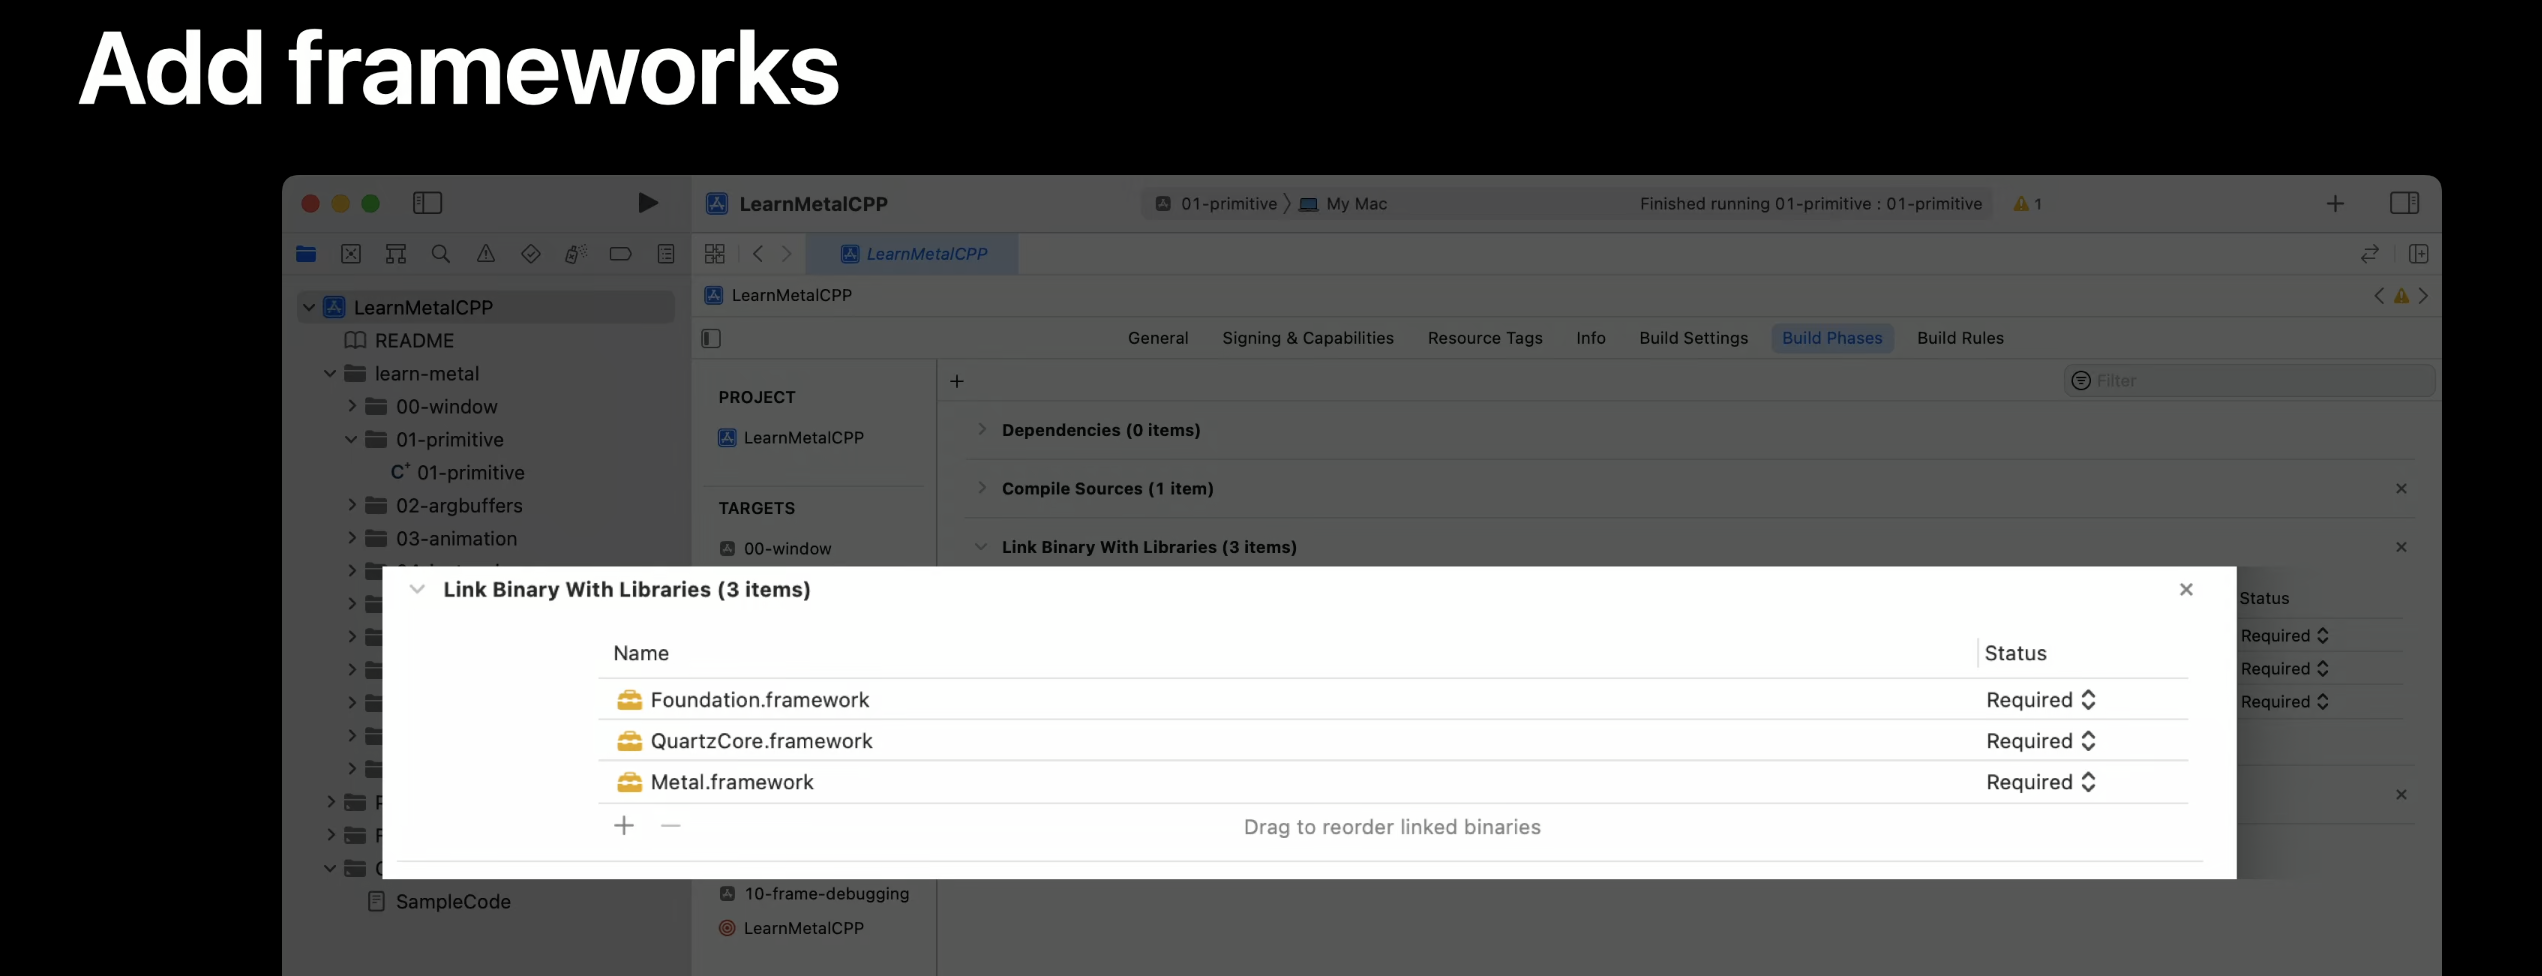Screen dimensions: 2542x976
Task: Open the Build Rules tab
Action: (x=1960, y=338)
